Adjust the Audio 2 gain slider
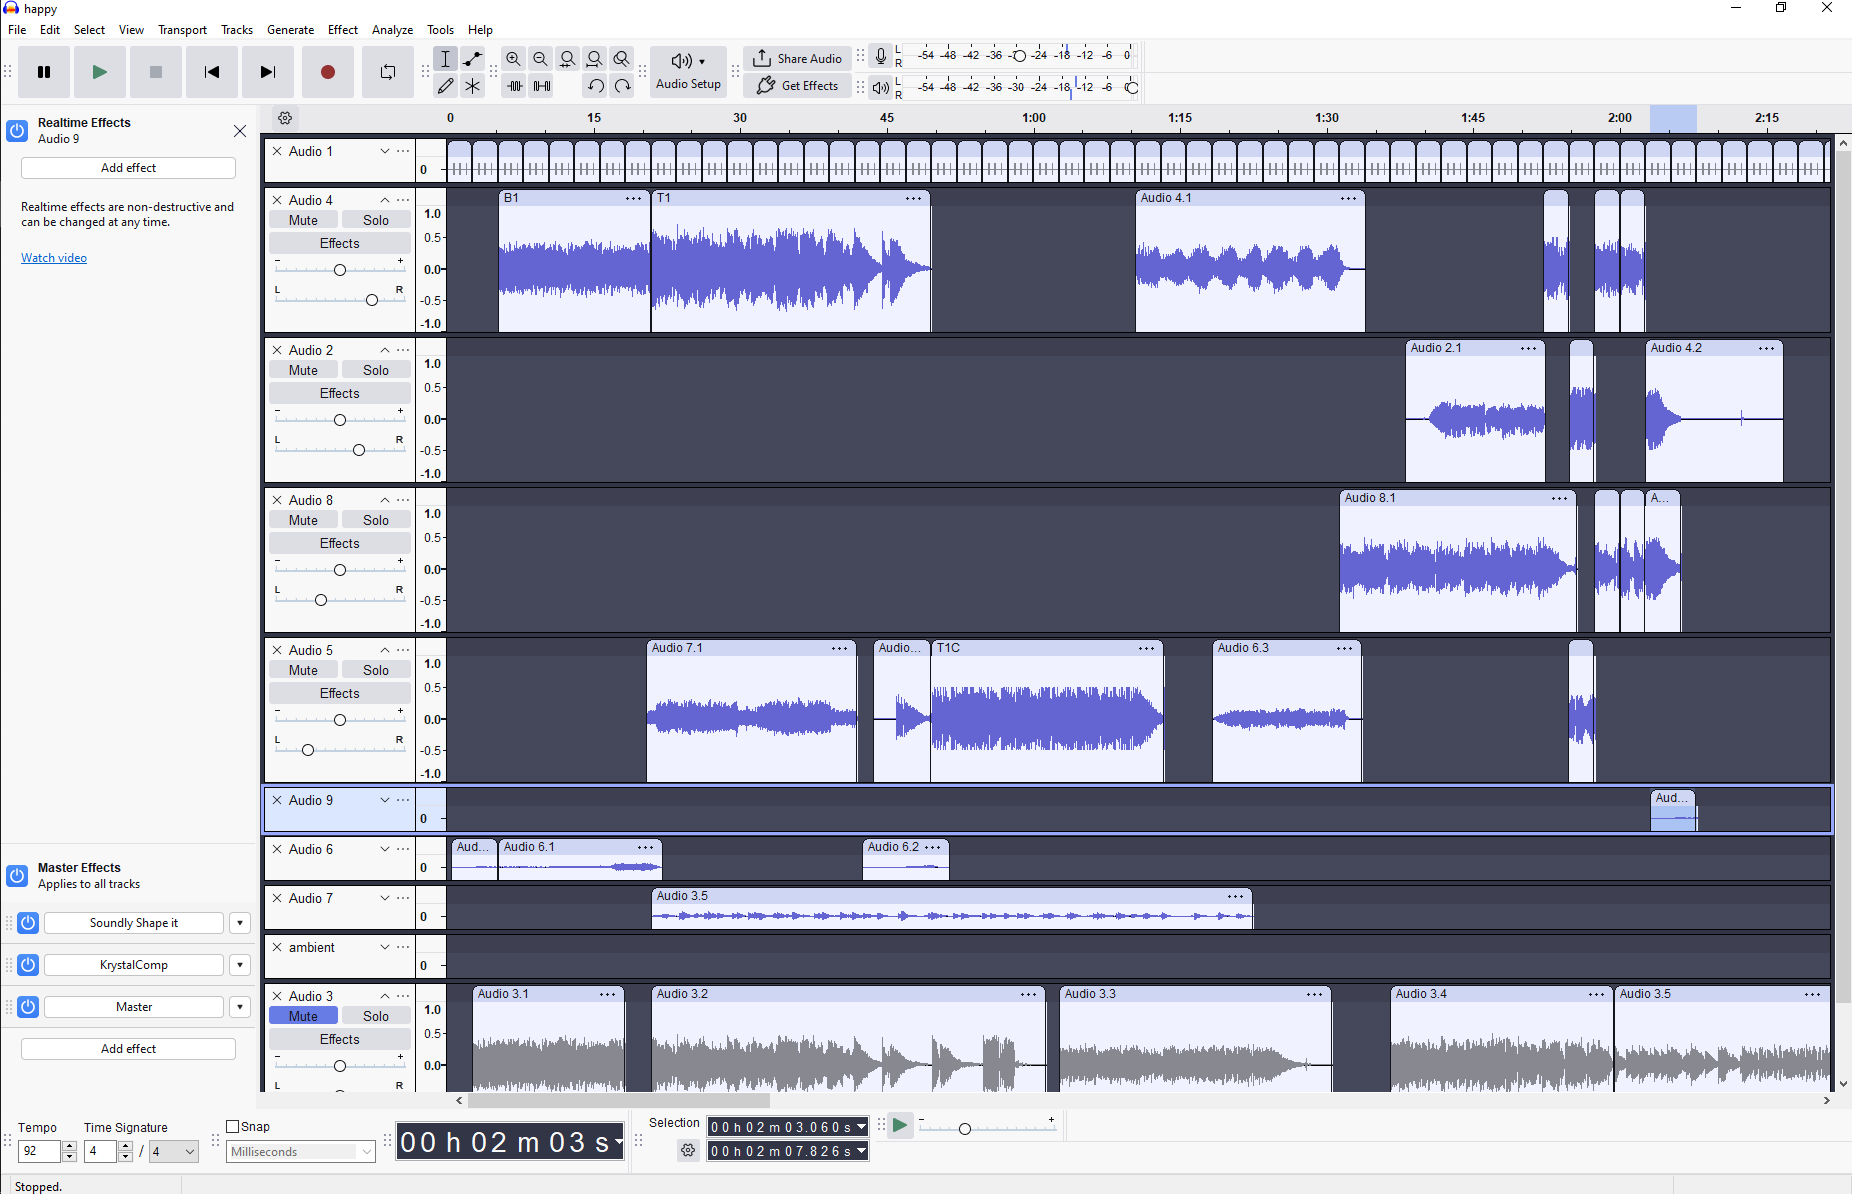Screen dimensions: 1852x1194 click(x=340, y=420)
